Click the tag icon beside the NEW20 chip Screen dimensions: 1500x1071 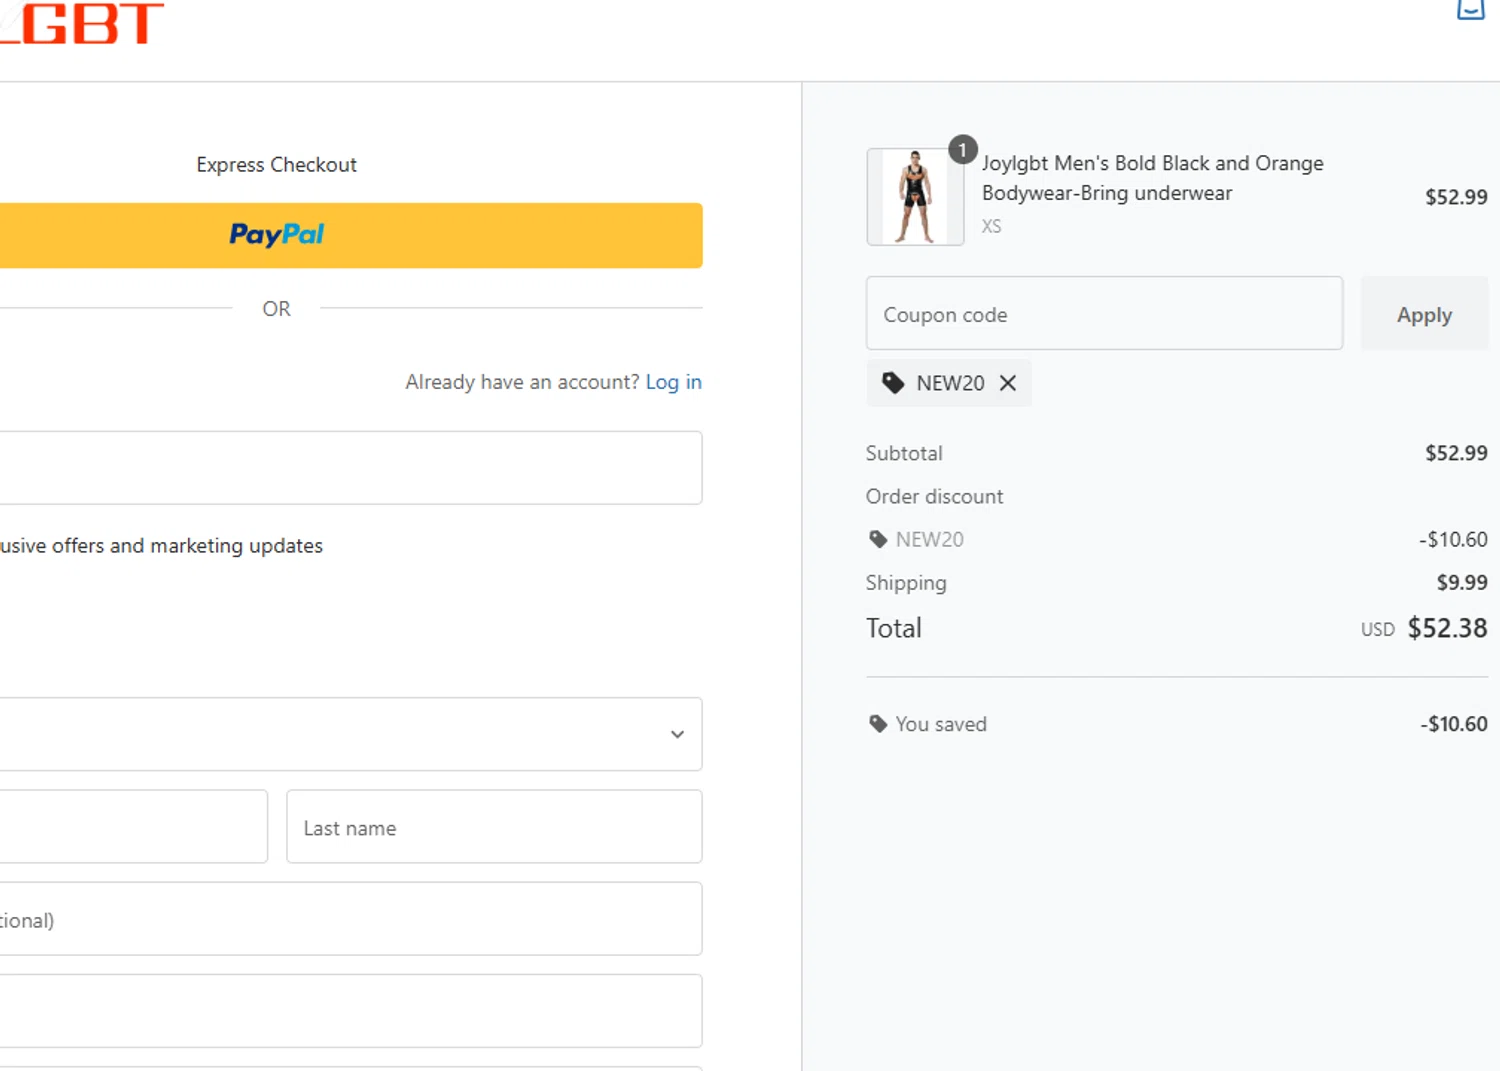tap(893, 383)
